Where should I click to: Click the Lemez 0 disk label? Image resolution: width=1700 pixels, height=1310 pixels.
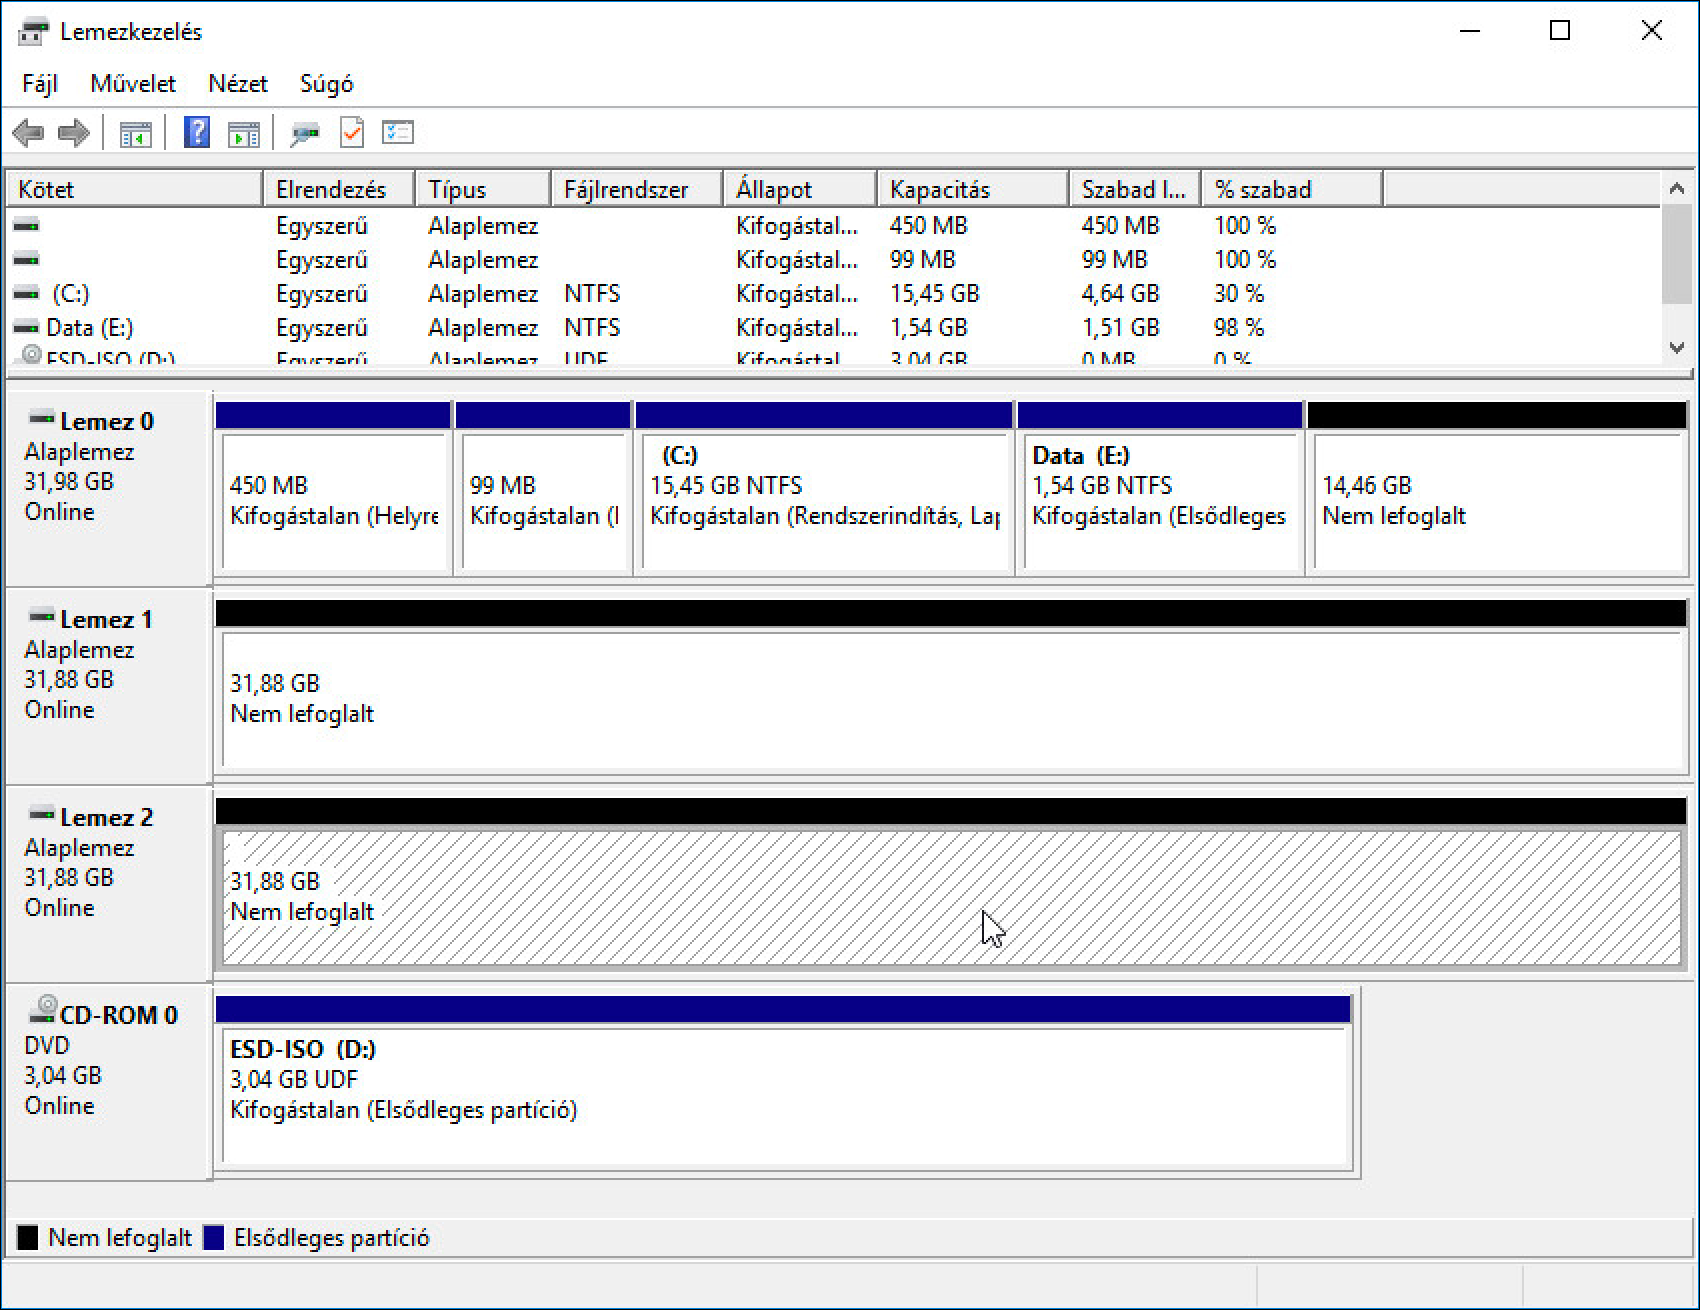[107, 422]
